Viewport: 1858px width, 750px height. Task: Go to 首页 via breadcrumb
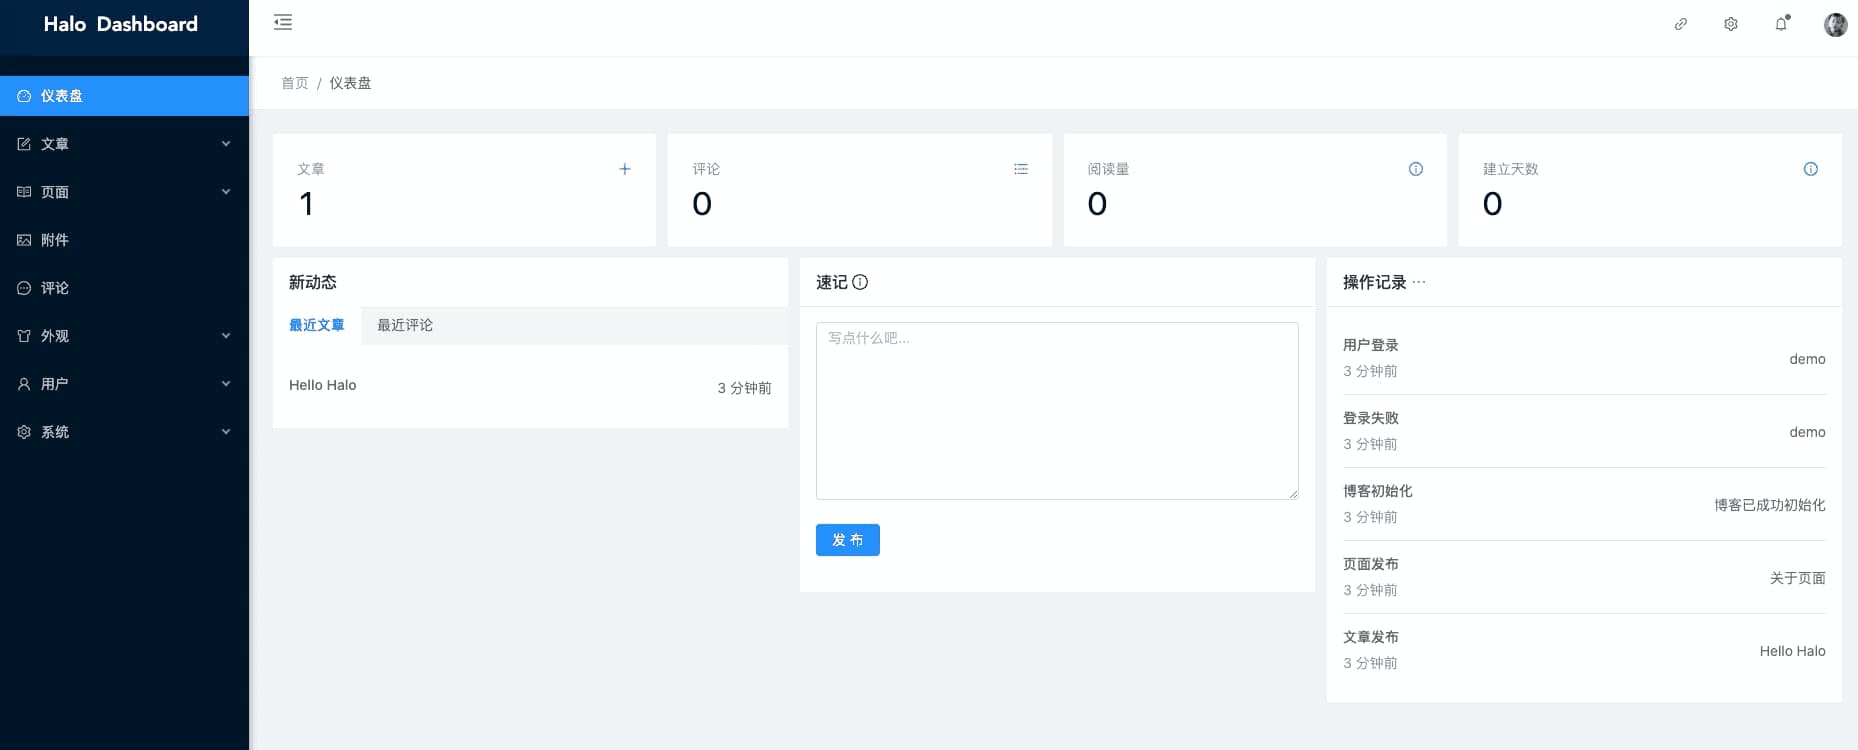(295, 83)
